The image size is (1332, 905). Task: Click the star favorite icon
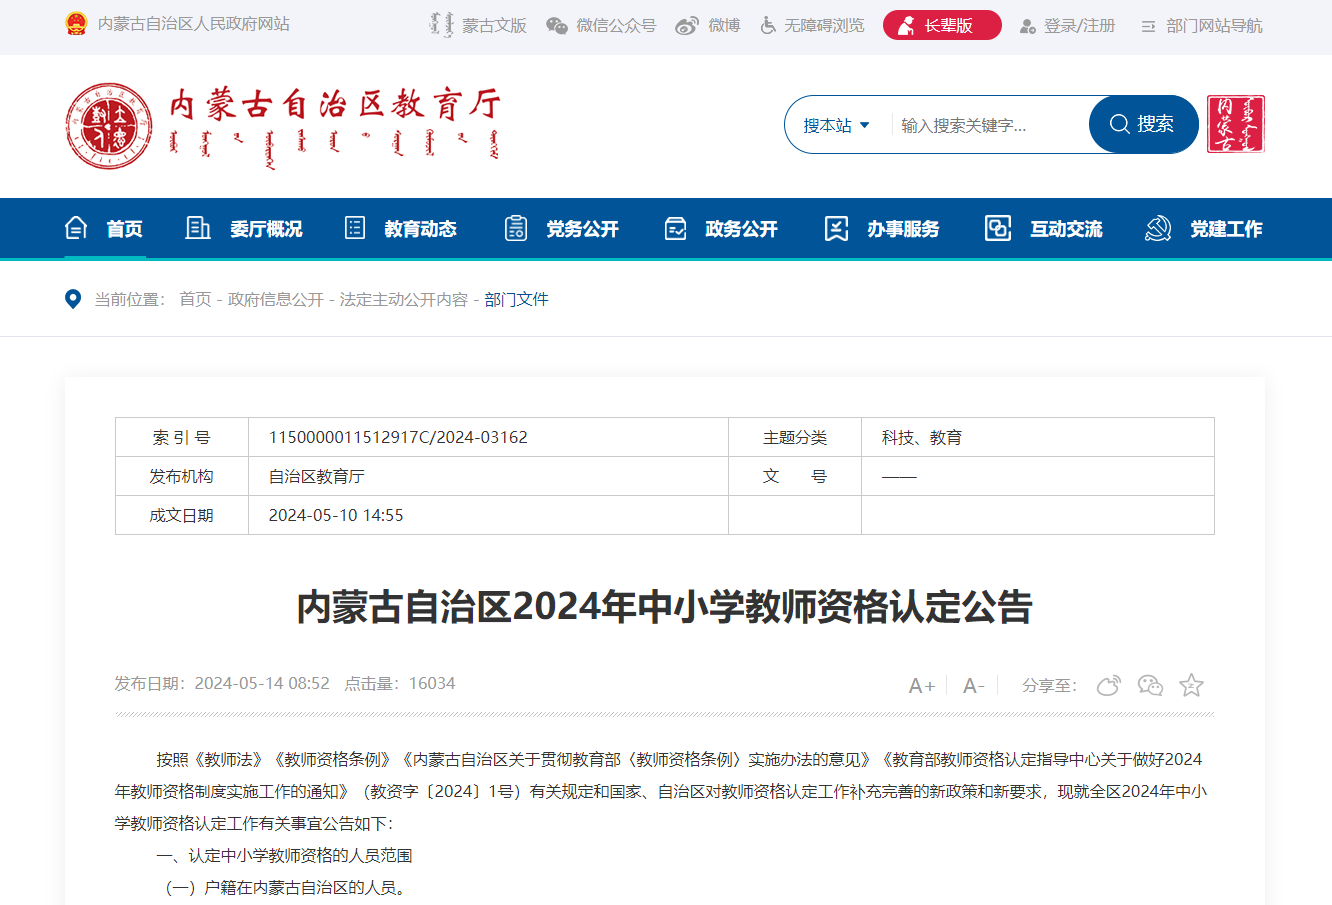[x=1191, y=685]
